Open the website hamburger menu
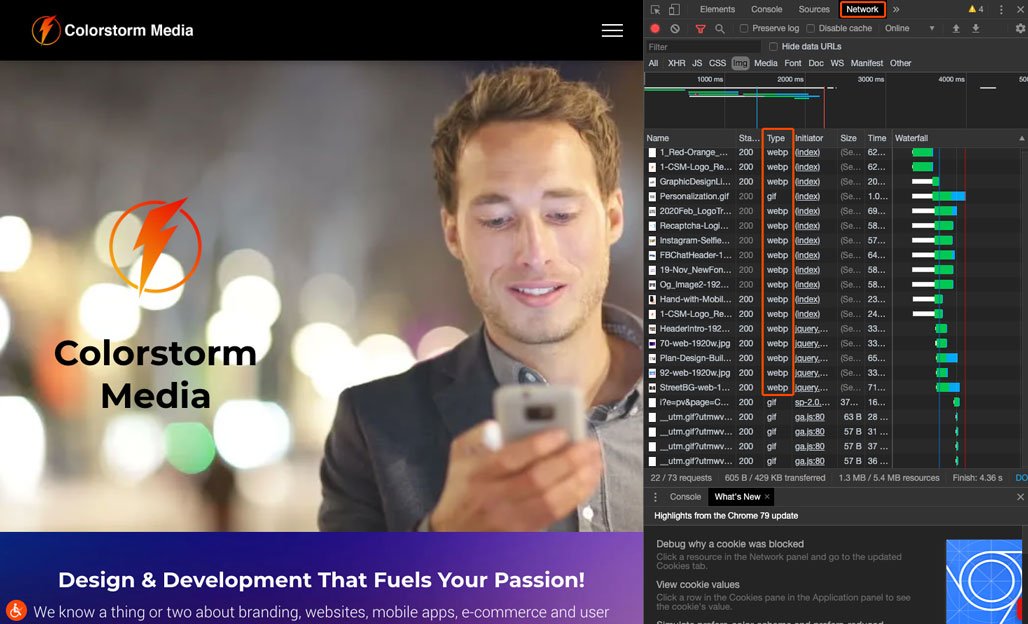The image size is (1028, 624). 612,30
